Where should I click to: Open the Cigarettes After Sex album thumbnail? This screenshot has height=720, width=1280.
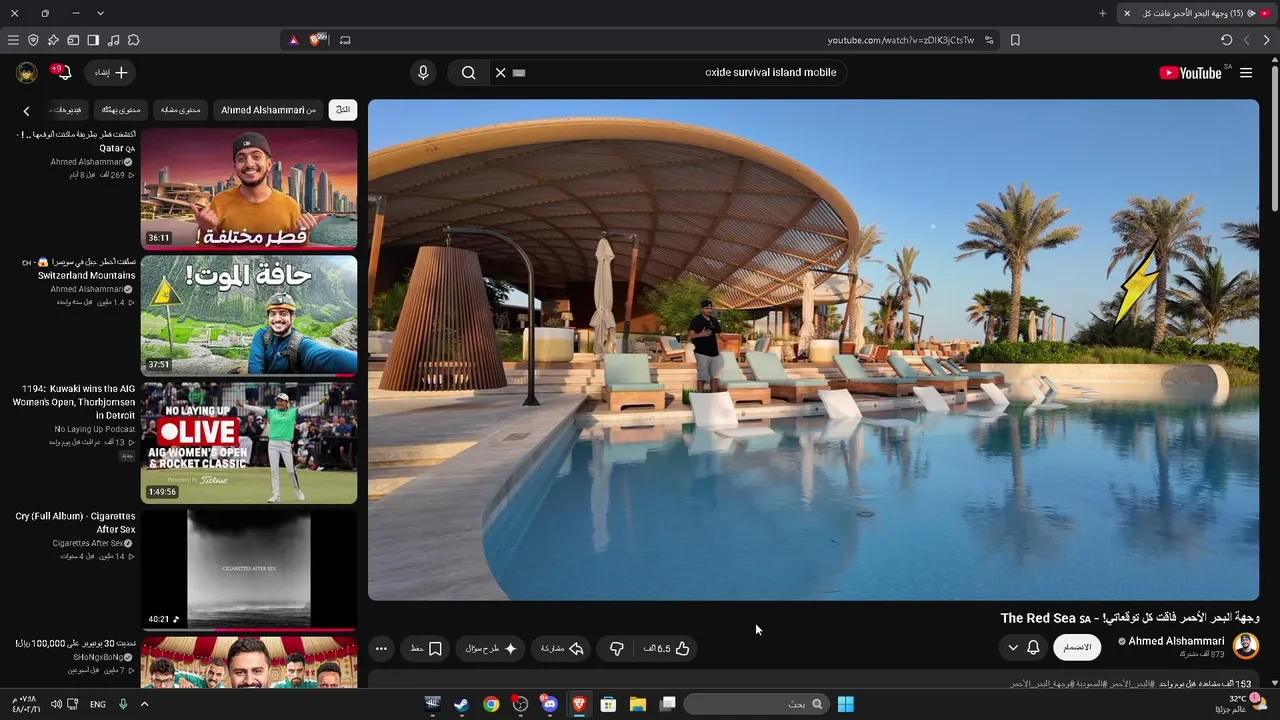[x=249, y=569]
